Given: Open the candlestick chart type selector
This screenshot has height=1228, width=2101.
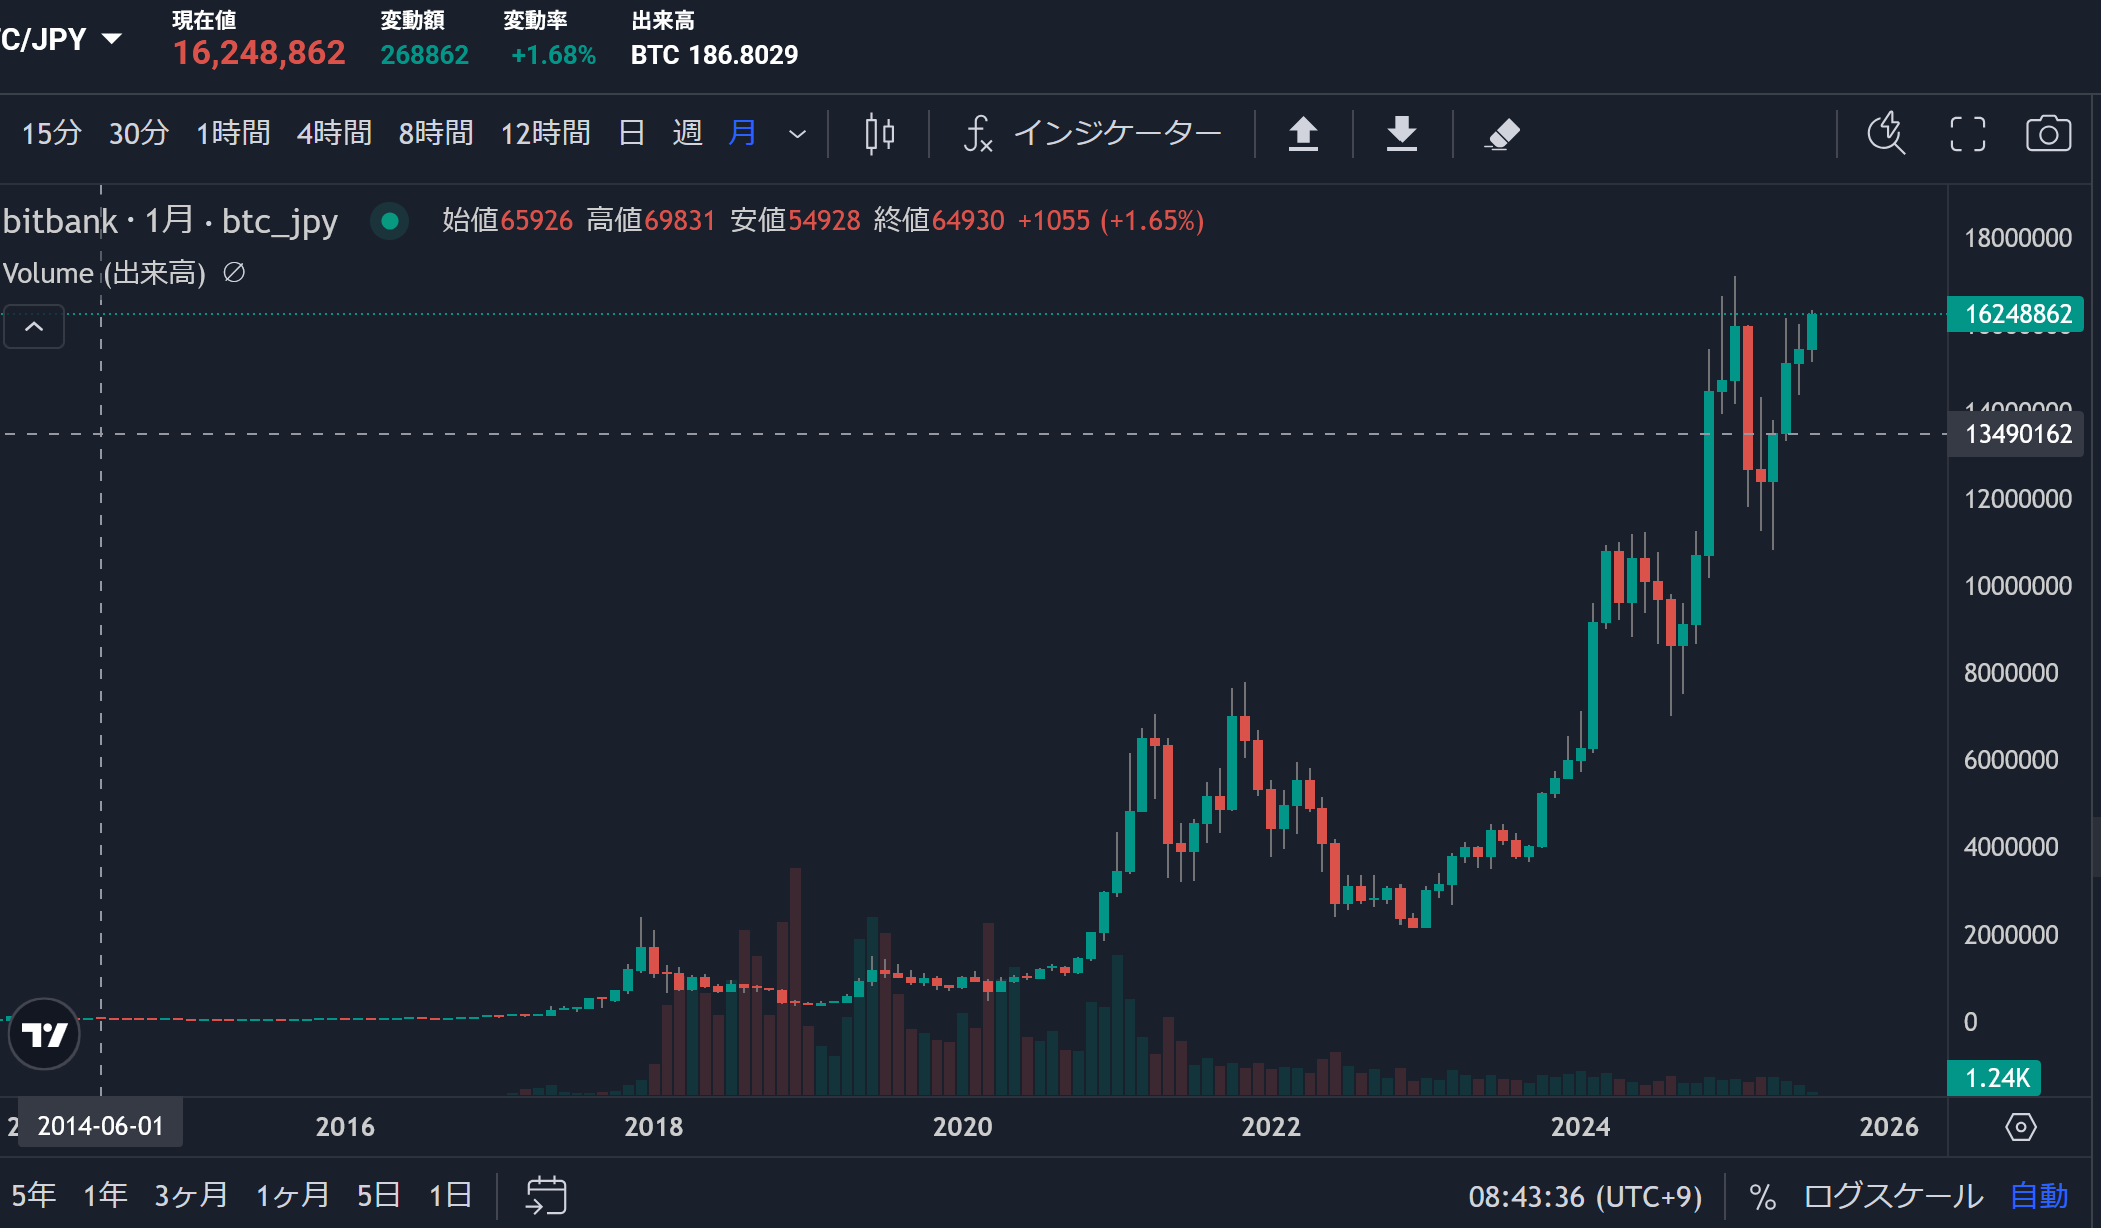Looking at the screenshot, I should (879, 133).
